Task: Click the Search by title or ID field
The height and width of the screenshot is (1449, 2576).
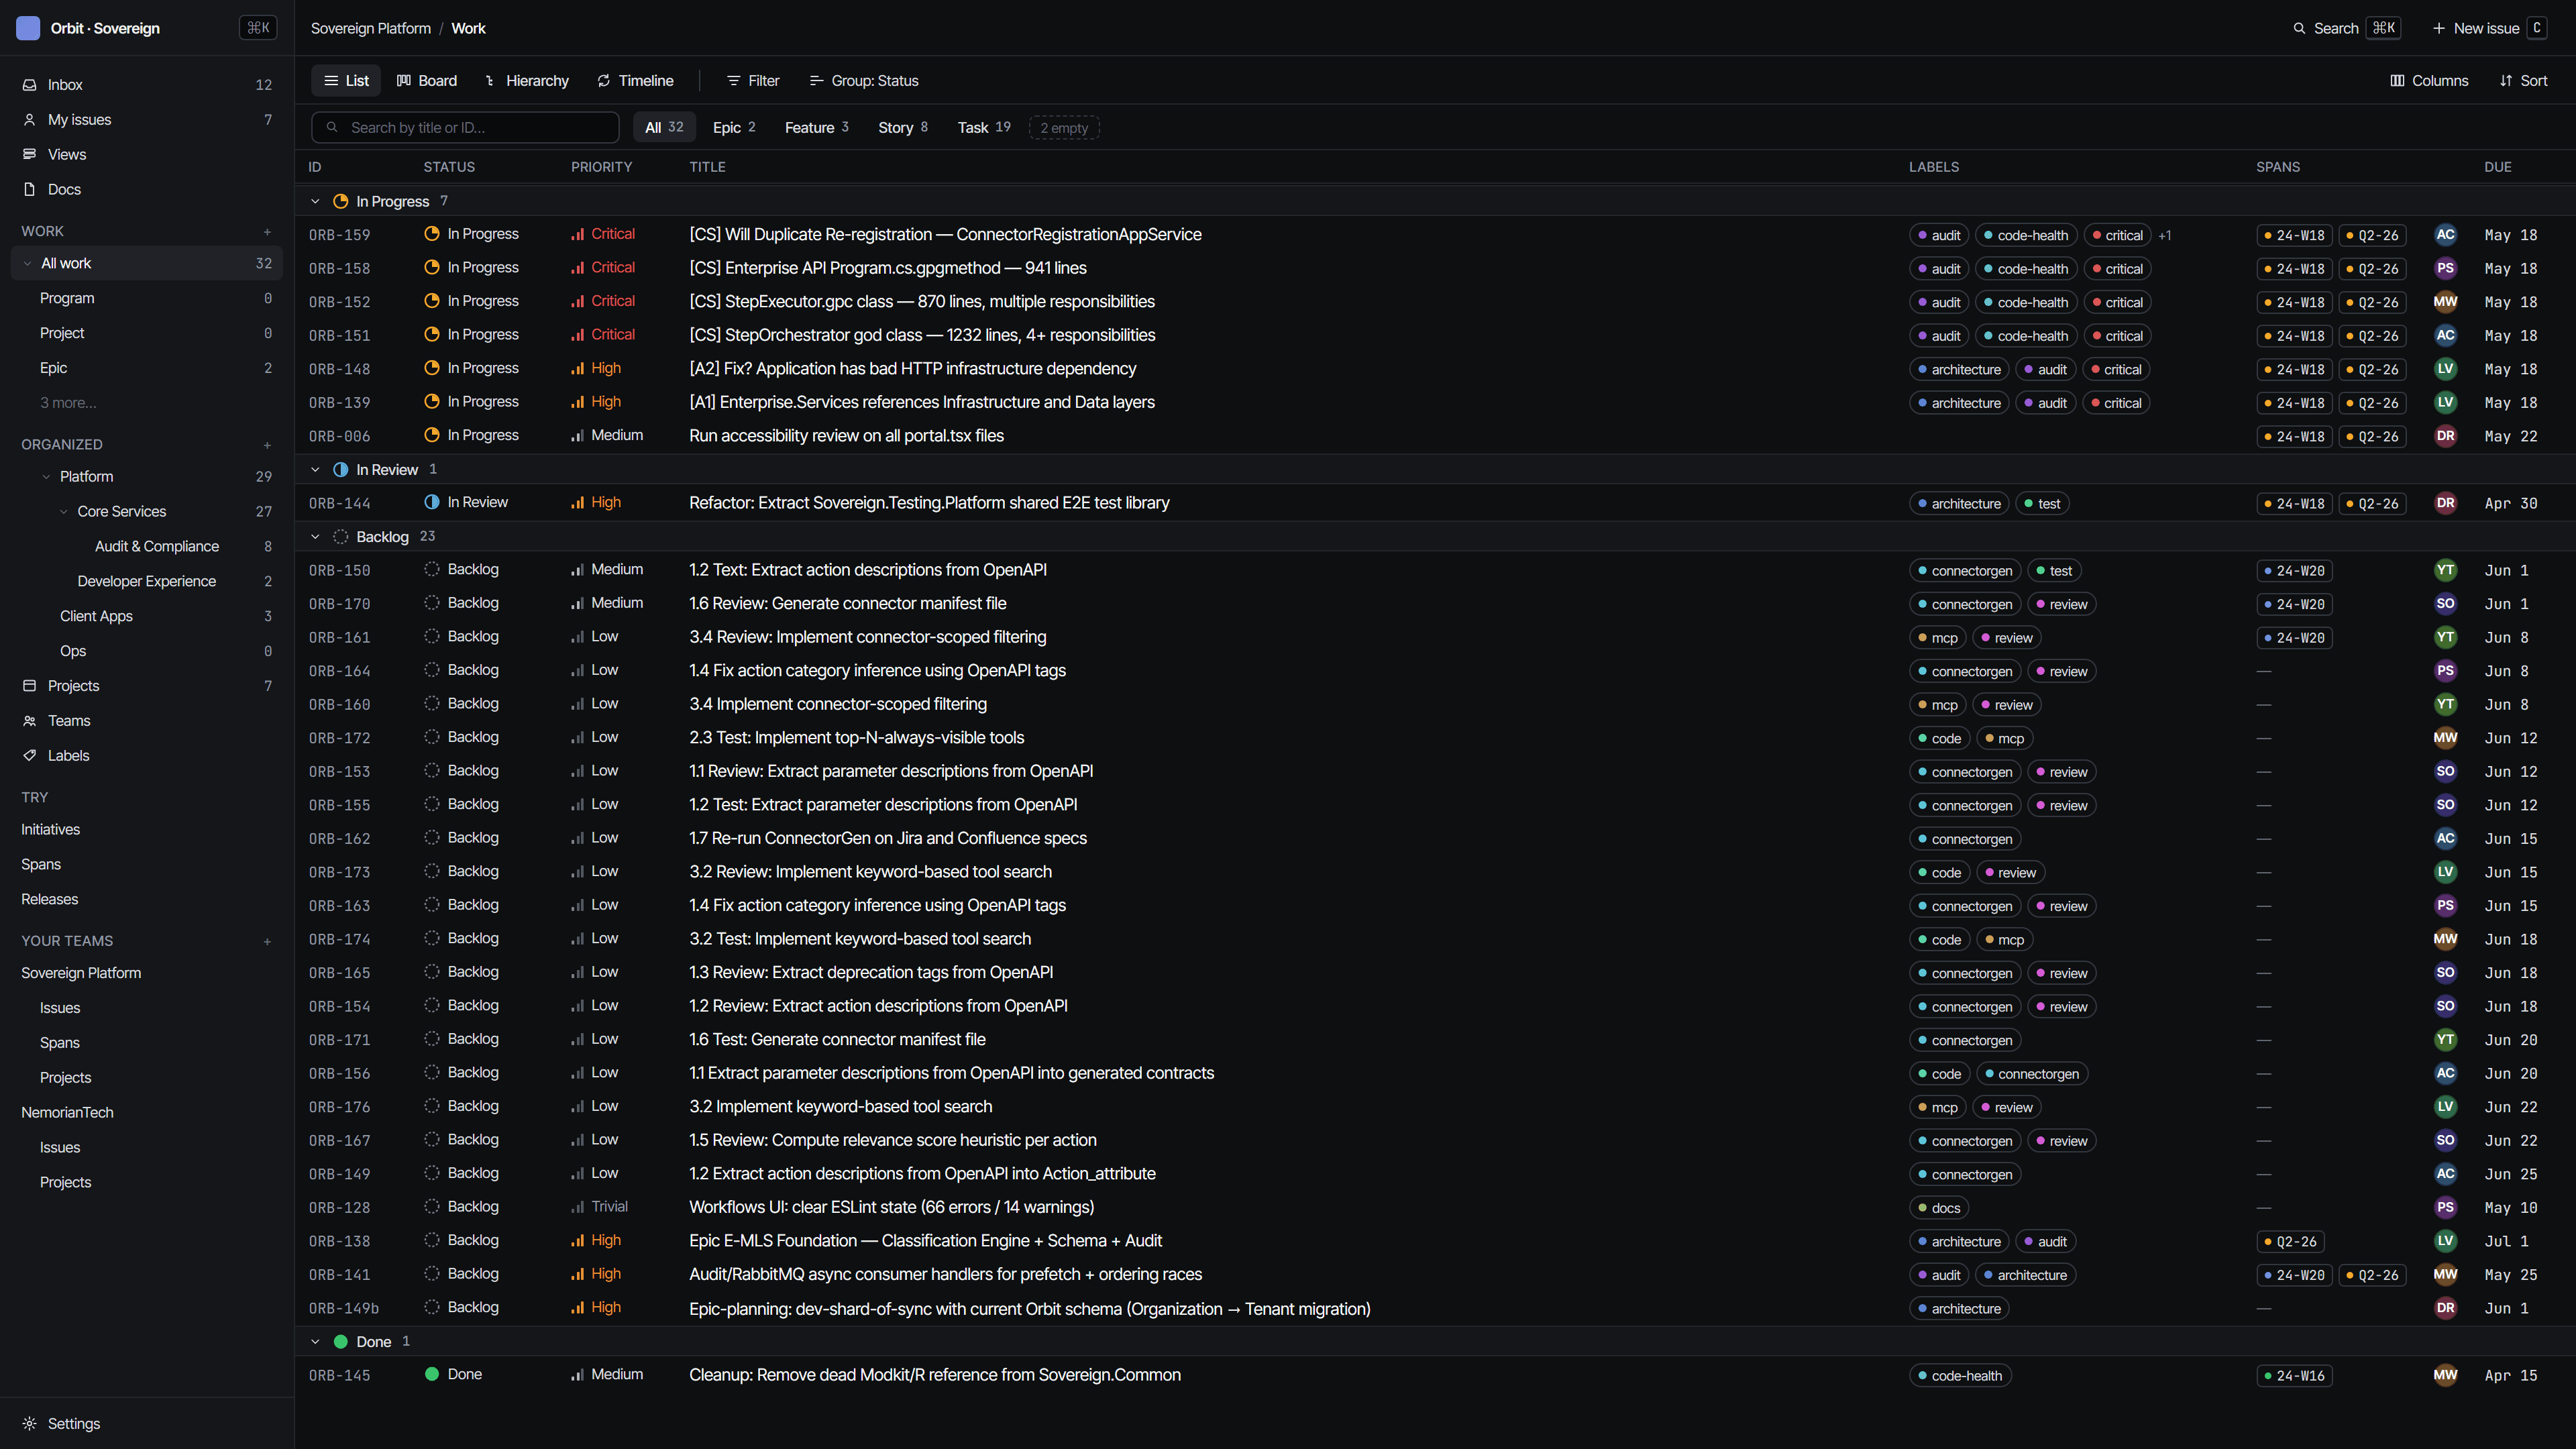Action: pyautogui.click(x=465, y=128)
